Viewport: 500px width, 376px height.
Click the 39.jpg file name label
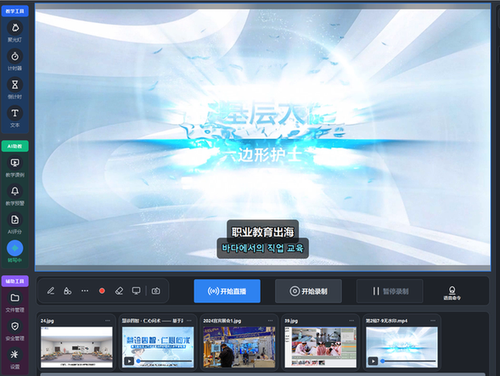(291, 321)
